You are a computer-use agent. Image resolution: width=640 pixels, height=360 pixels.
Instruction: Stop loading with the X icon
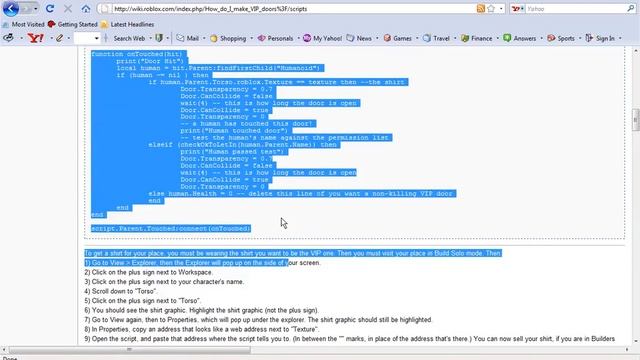pos(68,9)
